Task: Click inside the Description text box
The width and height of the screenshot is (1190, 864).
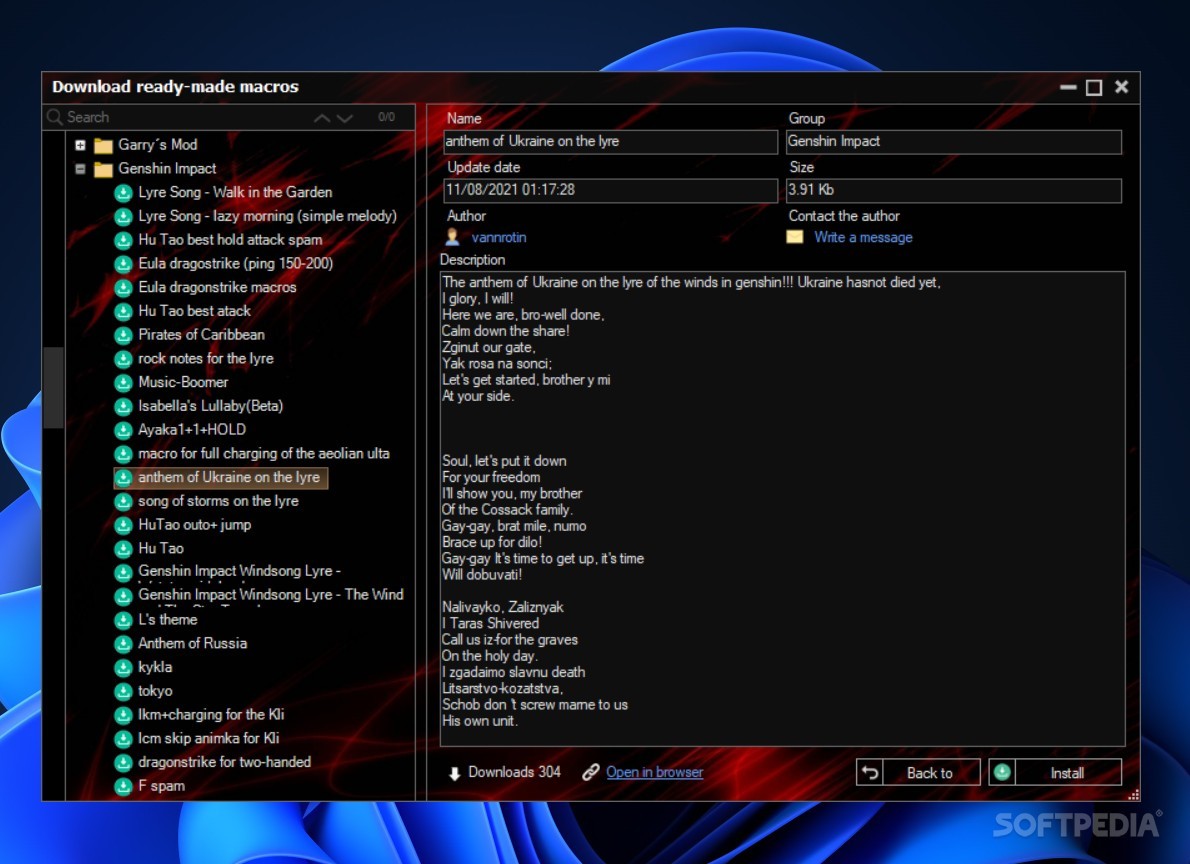Action: point(782,509)
